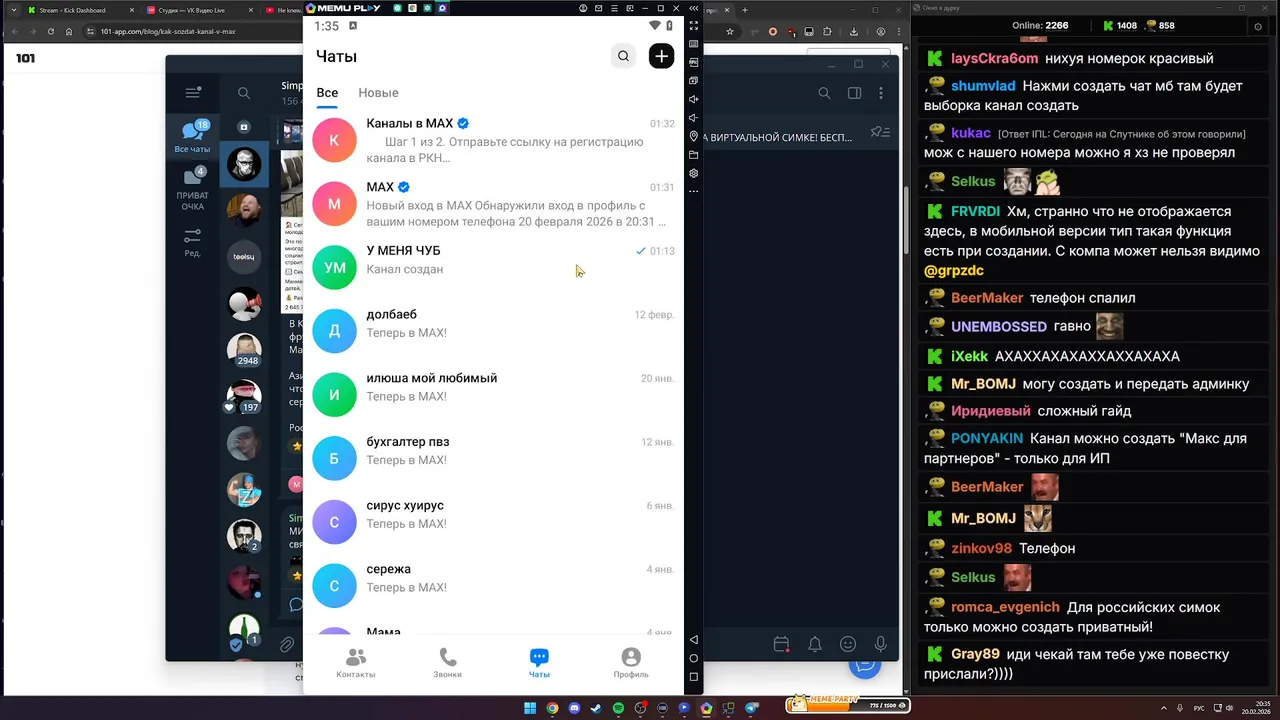The height and width of the screenshot is (720, 1280).
Task: Click @grpzdc mention in chat
Action: 954,270
